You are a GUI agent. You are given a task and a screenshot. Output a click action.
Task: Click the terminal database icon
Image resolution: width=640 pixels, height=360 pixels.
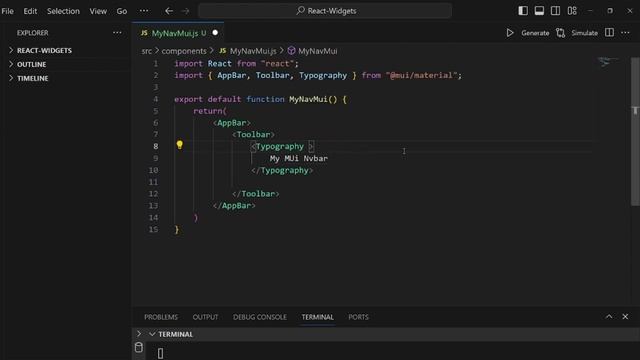coord(139,347)
